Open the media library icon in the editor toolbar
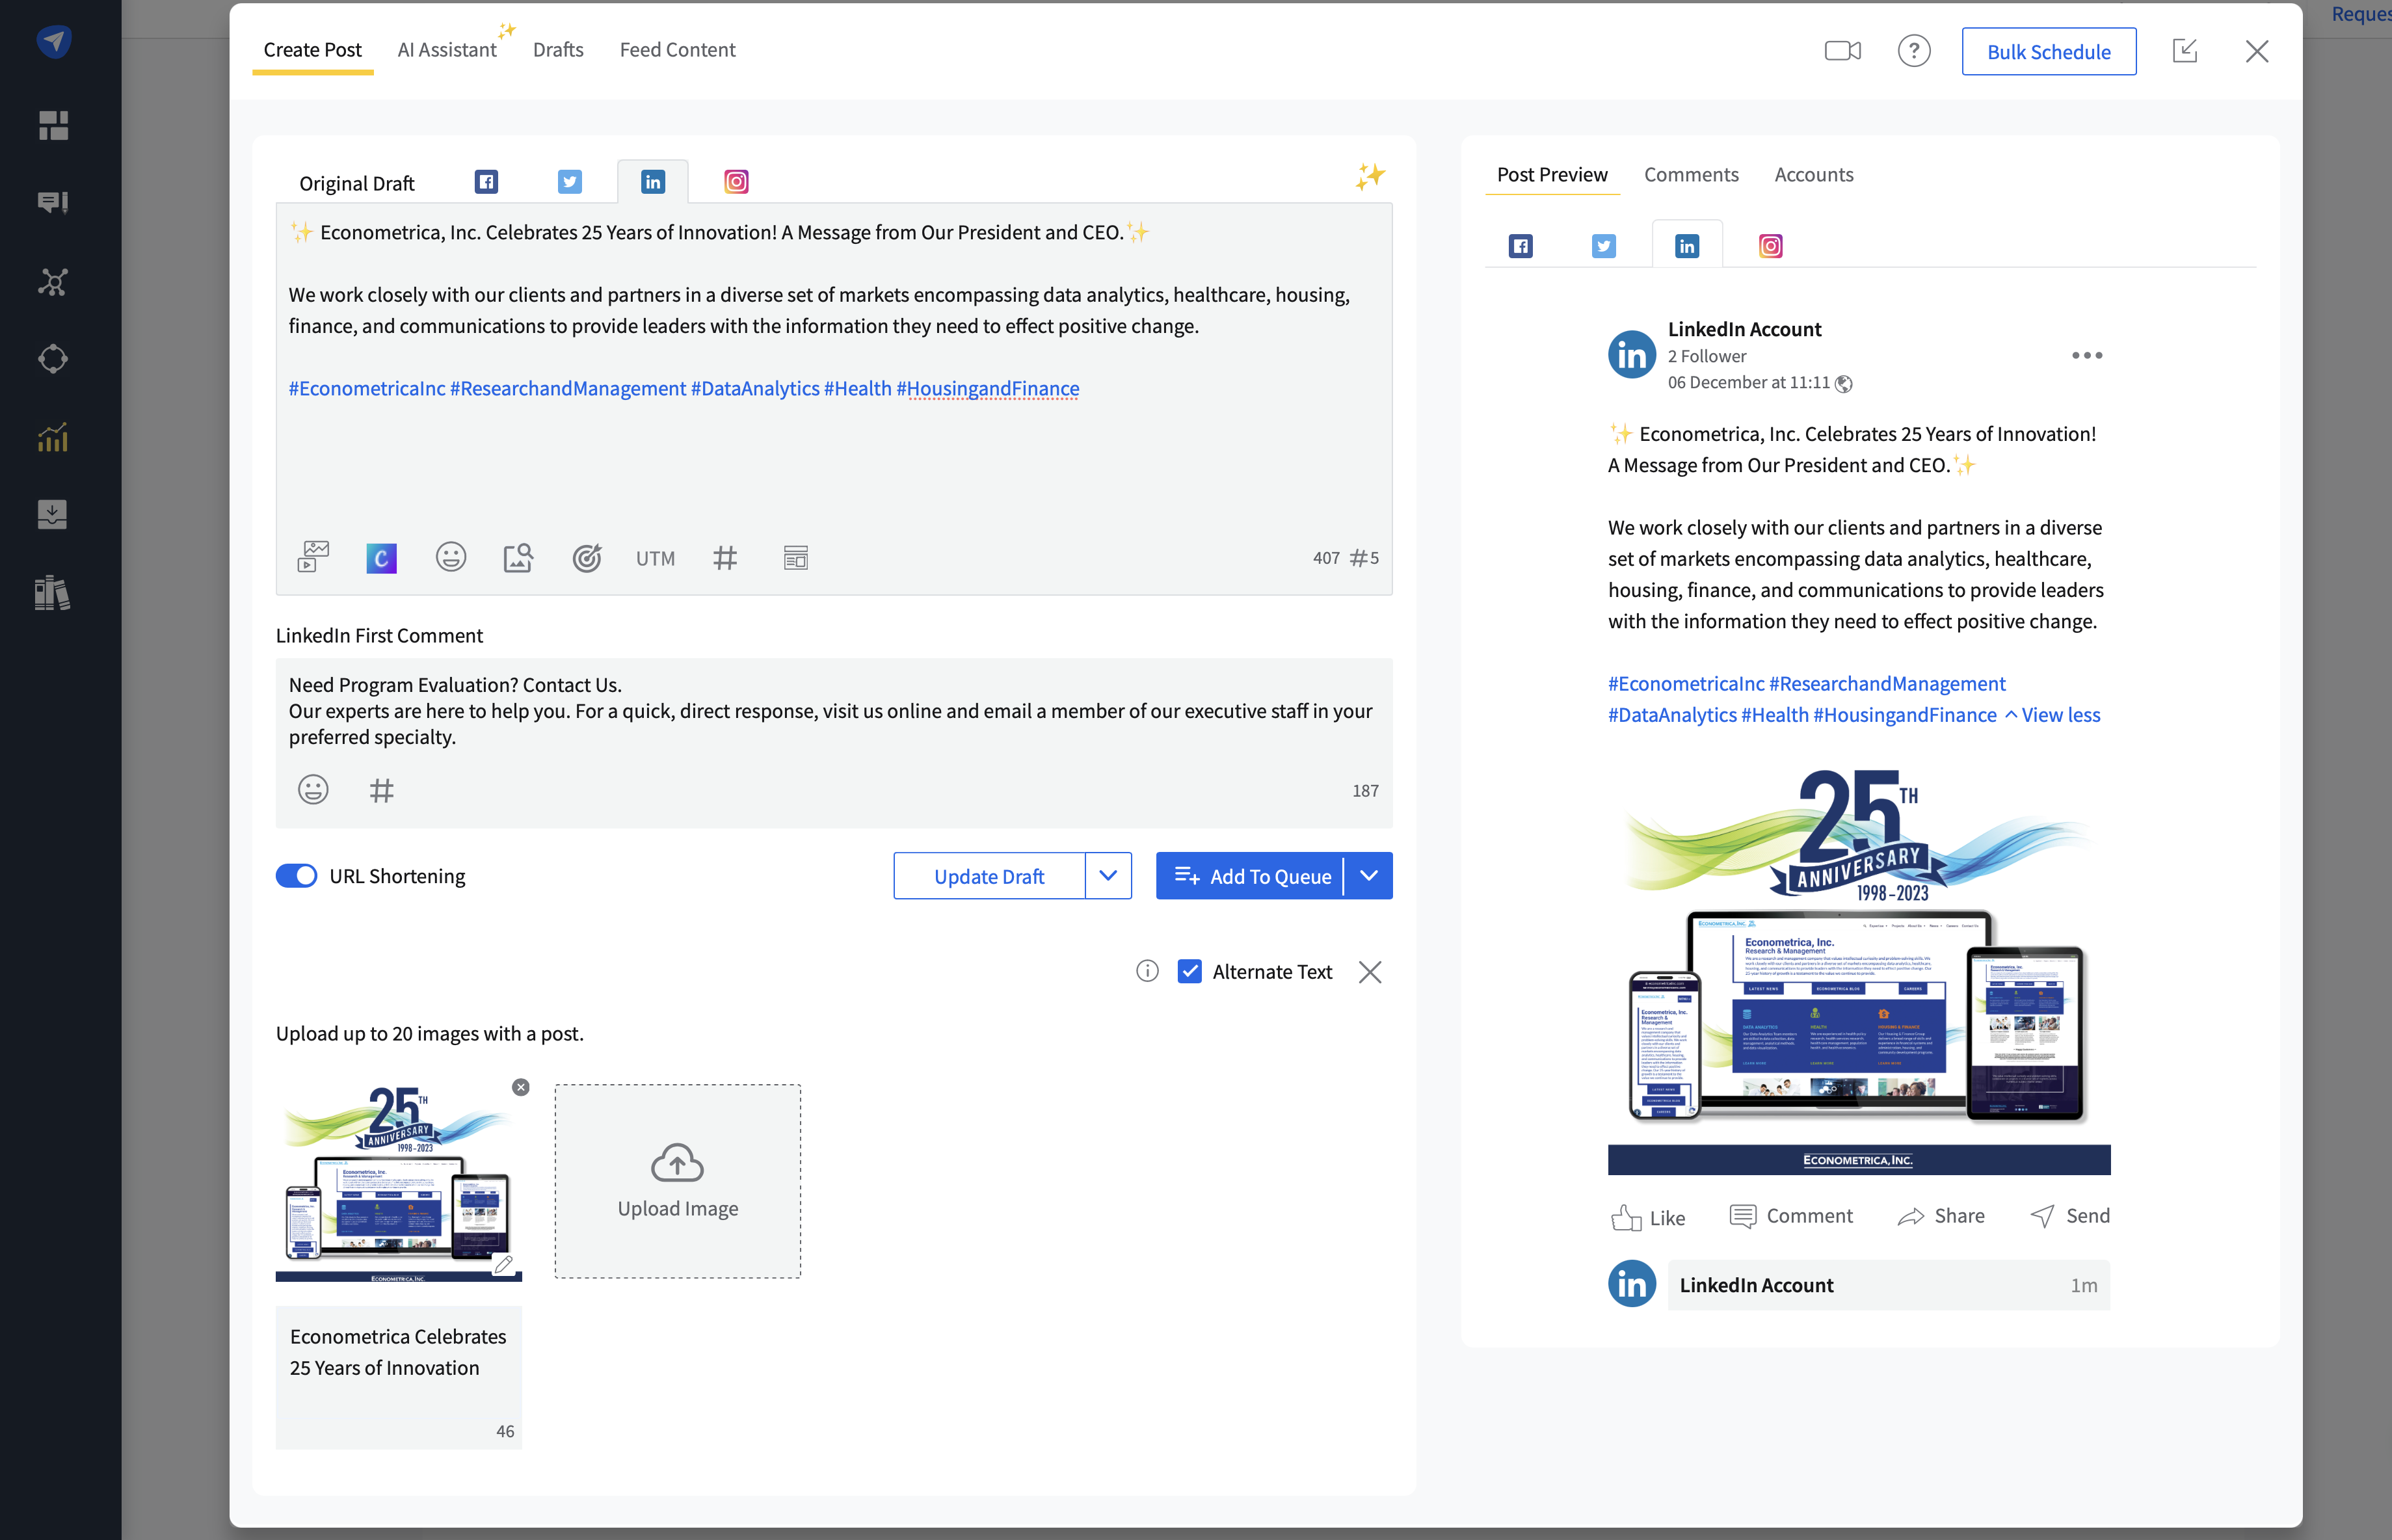This screenshot has height=1540, width=2392. coord(313,557)
